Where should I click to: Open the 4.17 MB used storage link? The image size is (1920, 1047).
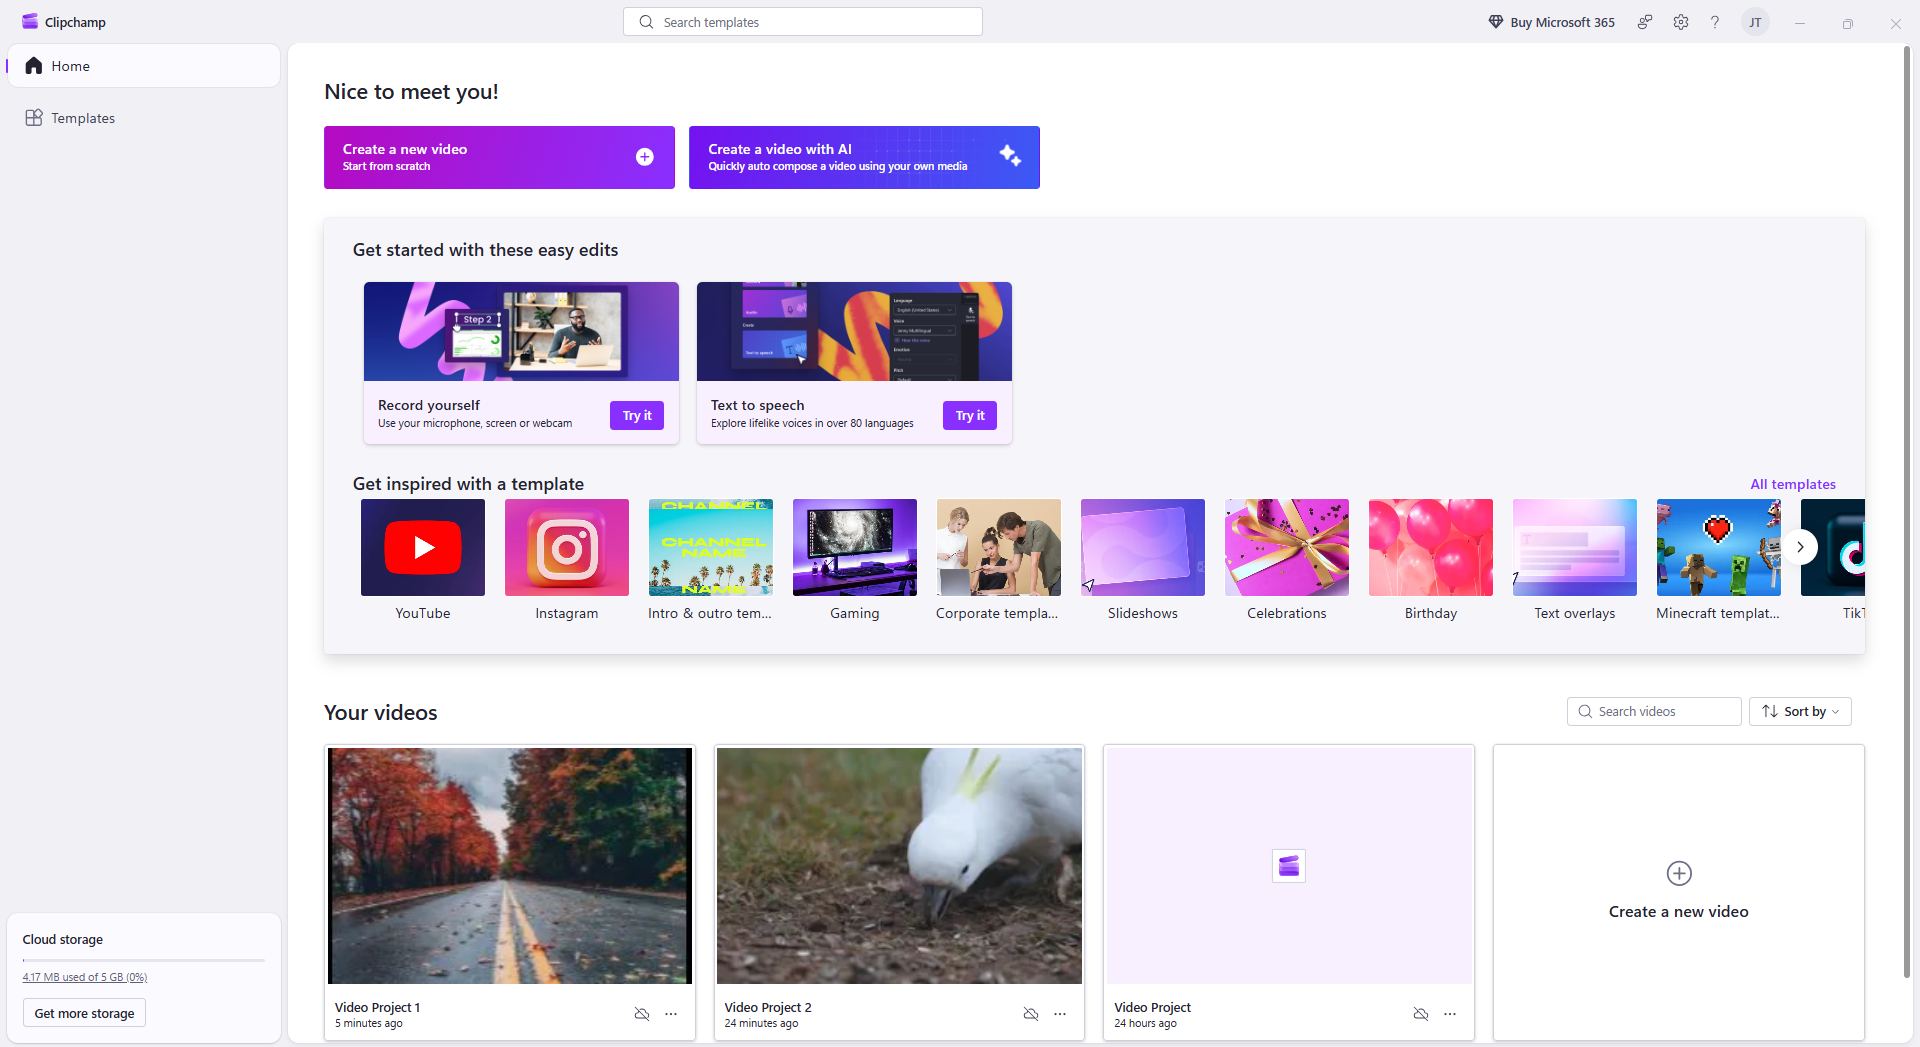(85, 977)
